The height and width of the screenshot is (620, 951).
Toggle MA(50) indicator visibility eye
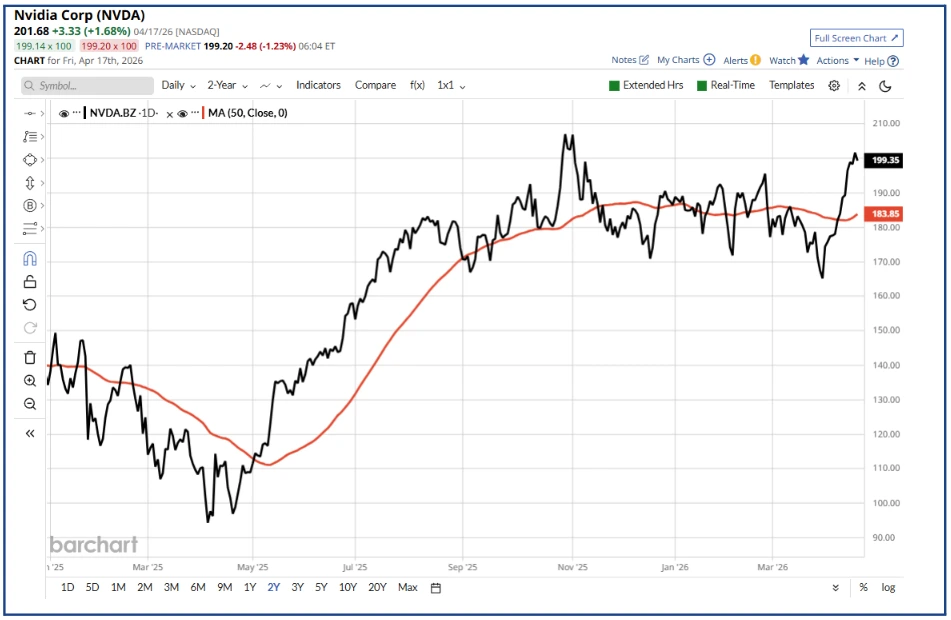tap(182, 113)
